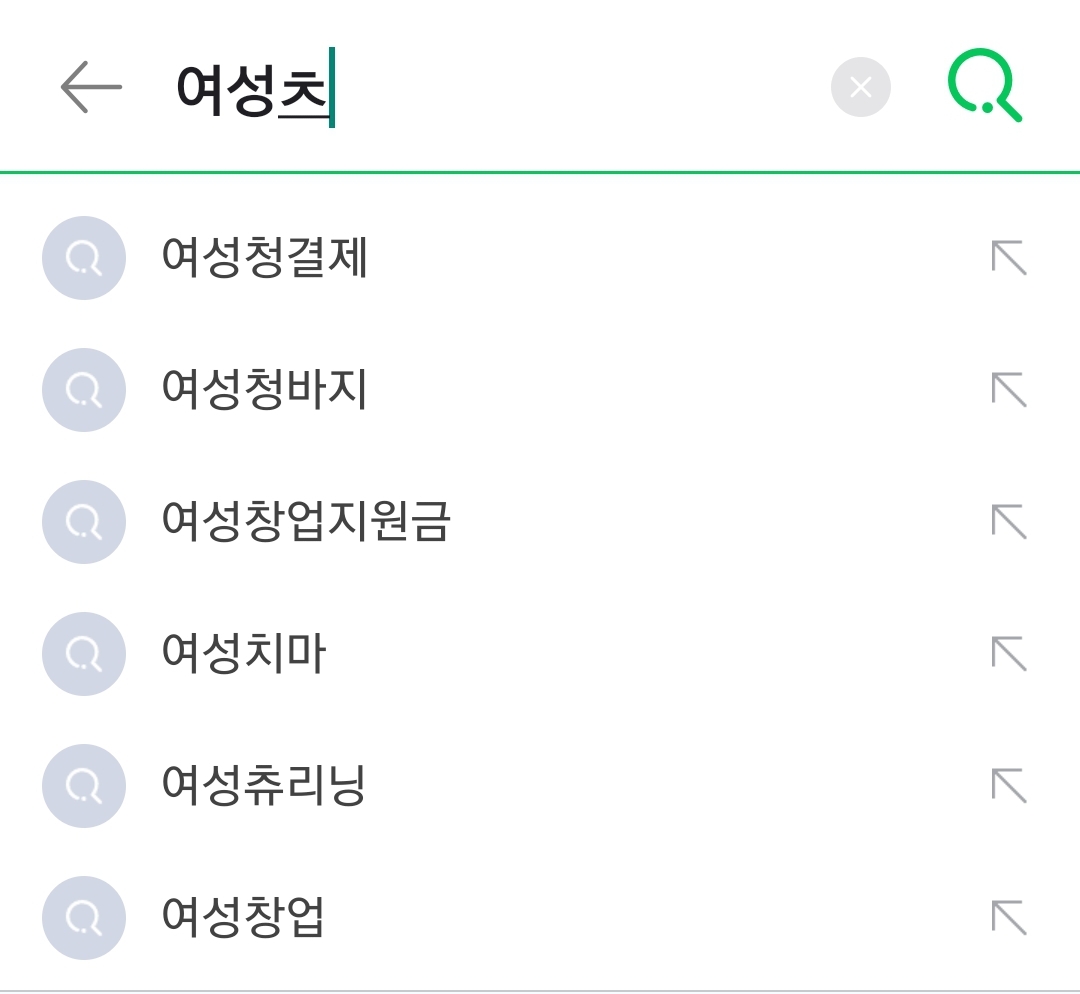Tap fill arrow next to 여성츄리닝
This screenshot has width=1080, height=994.
click(1009, 786)
